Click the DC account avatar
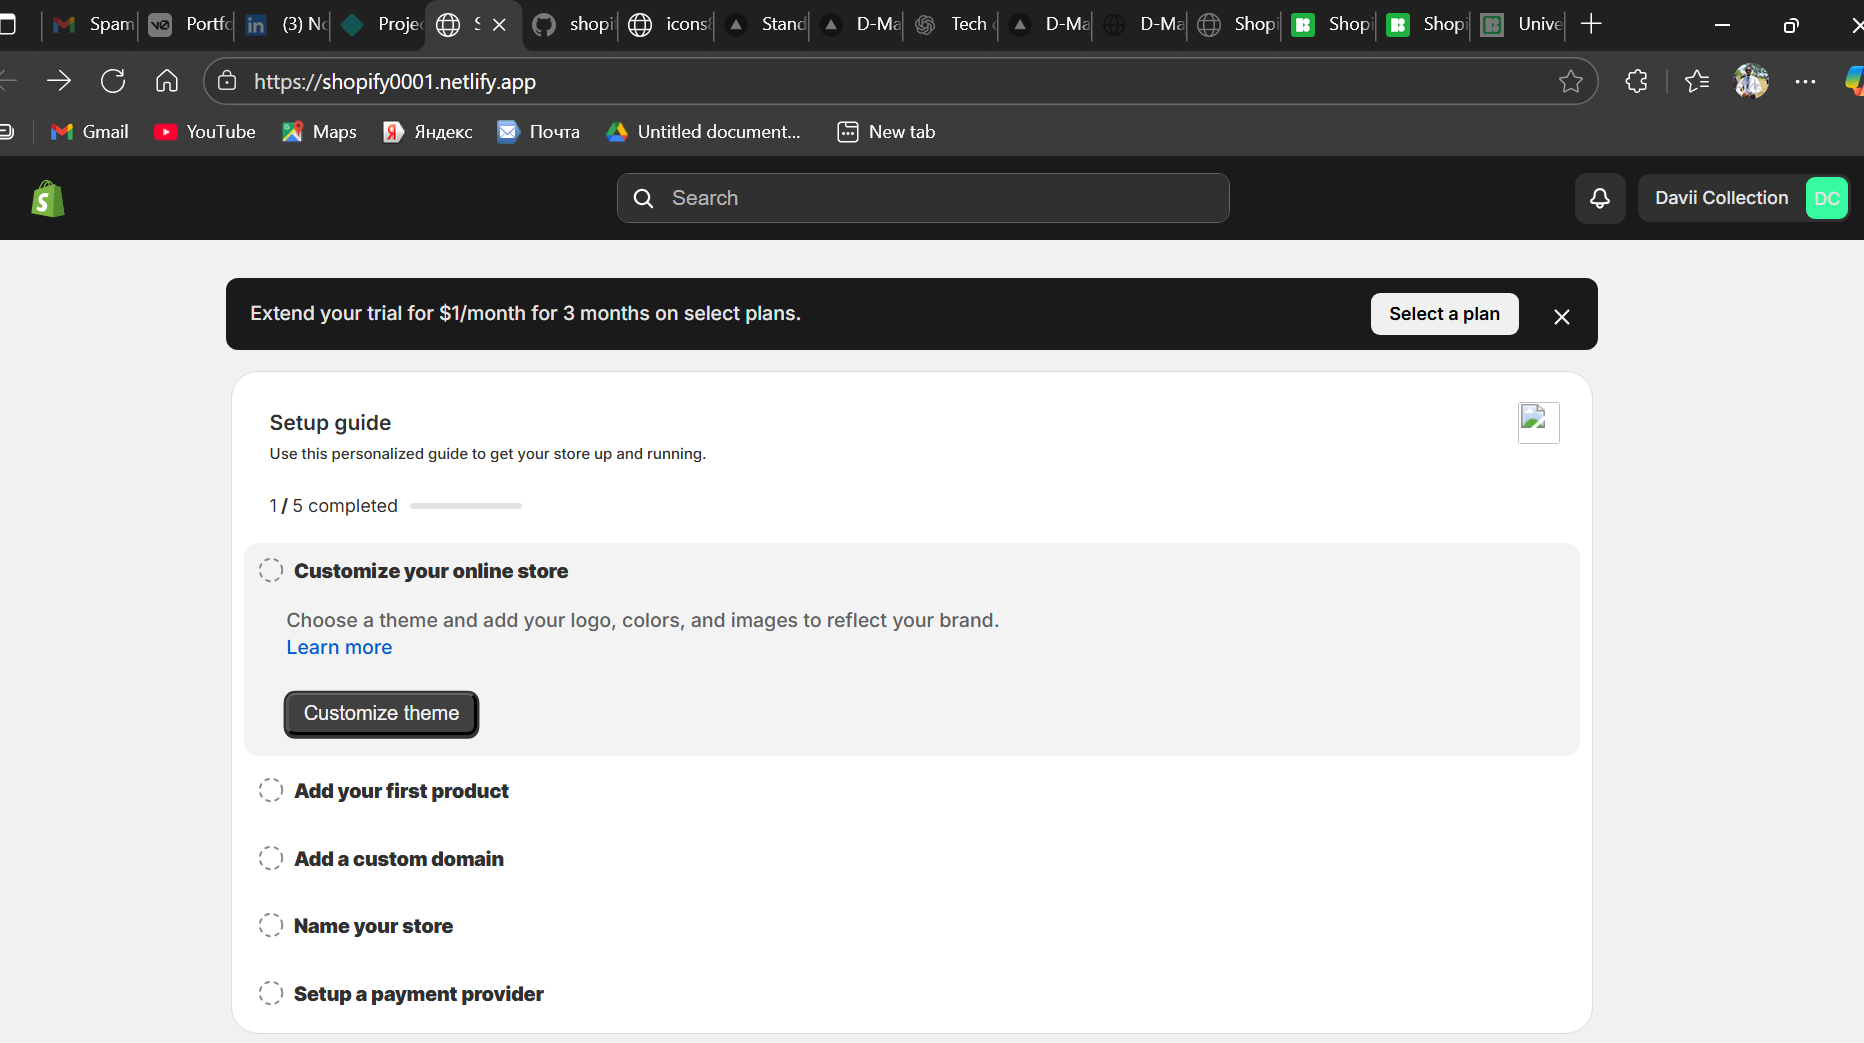This screenshot has height=1043, width=1864. 1826,198
